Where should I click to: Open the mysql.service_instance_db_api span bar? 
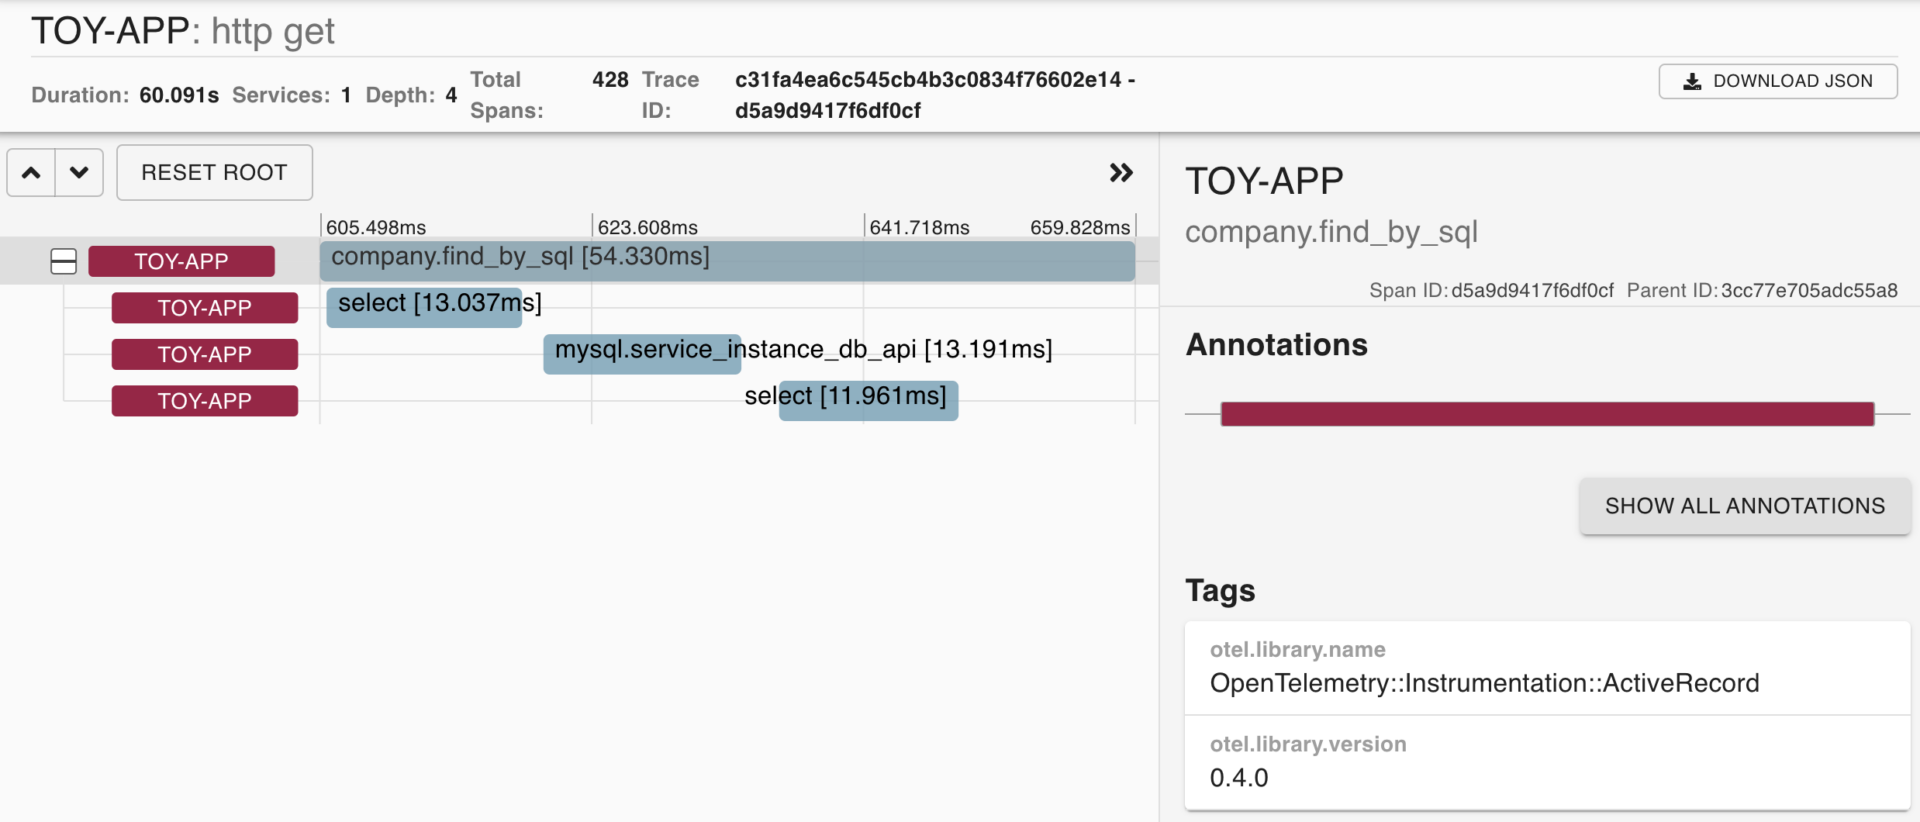pyautogui.click(x=642, y=354)
